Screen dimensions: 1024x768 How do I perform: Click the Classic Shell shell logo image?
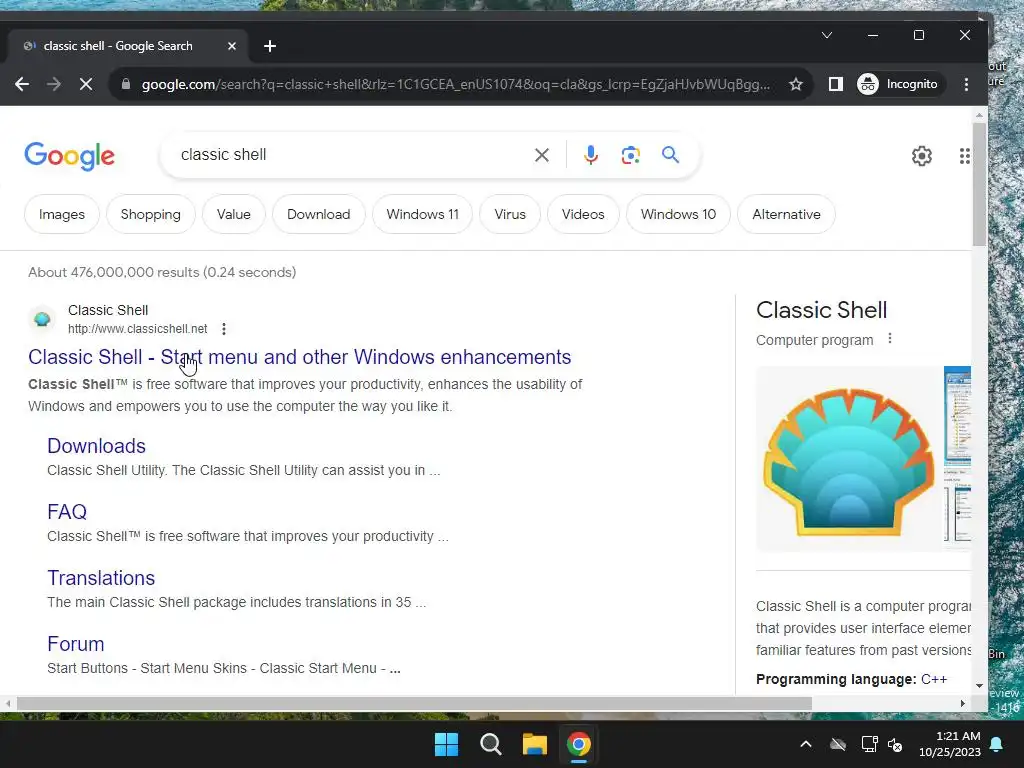click(x=848, y=460)
